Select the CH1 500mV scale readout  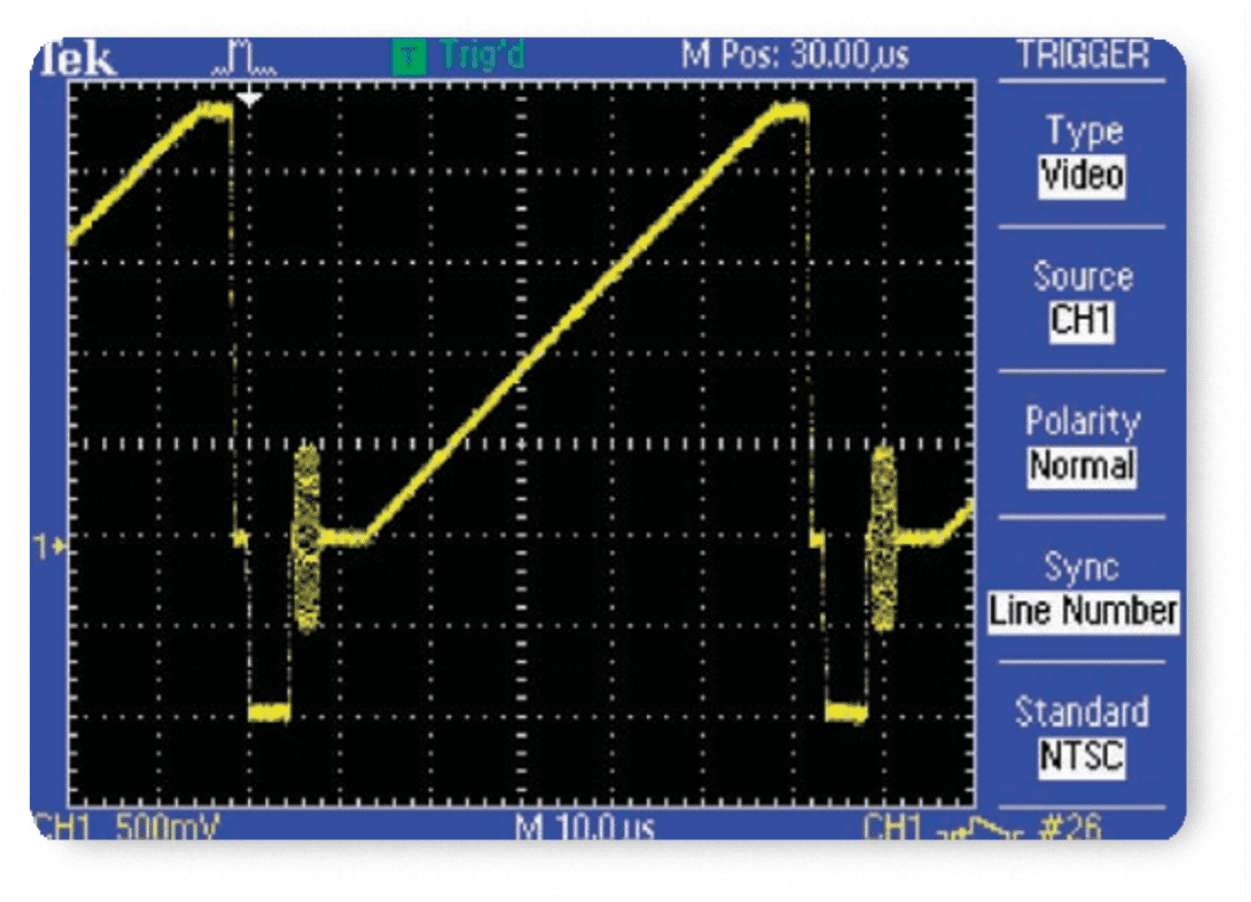tap(128, 828)
